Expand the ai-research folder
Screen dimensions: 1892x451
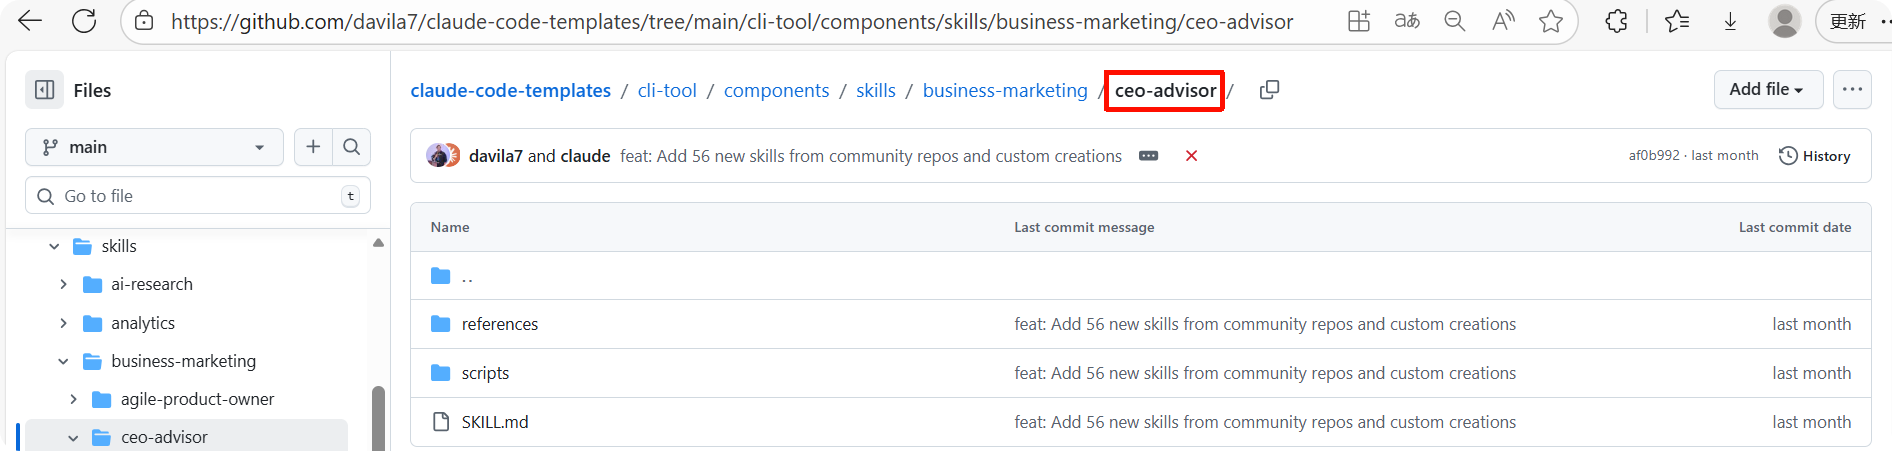coord(64,284)
